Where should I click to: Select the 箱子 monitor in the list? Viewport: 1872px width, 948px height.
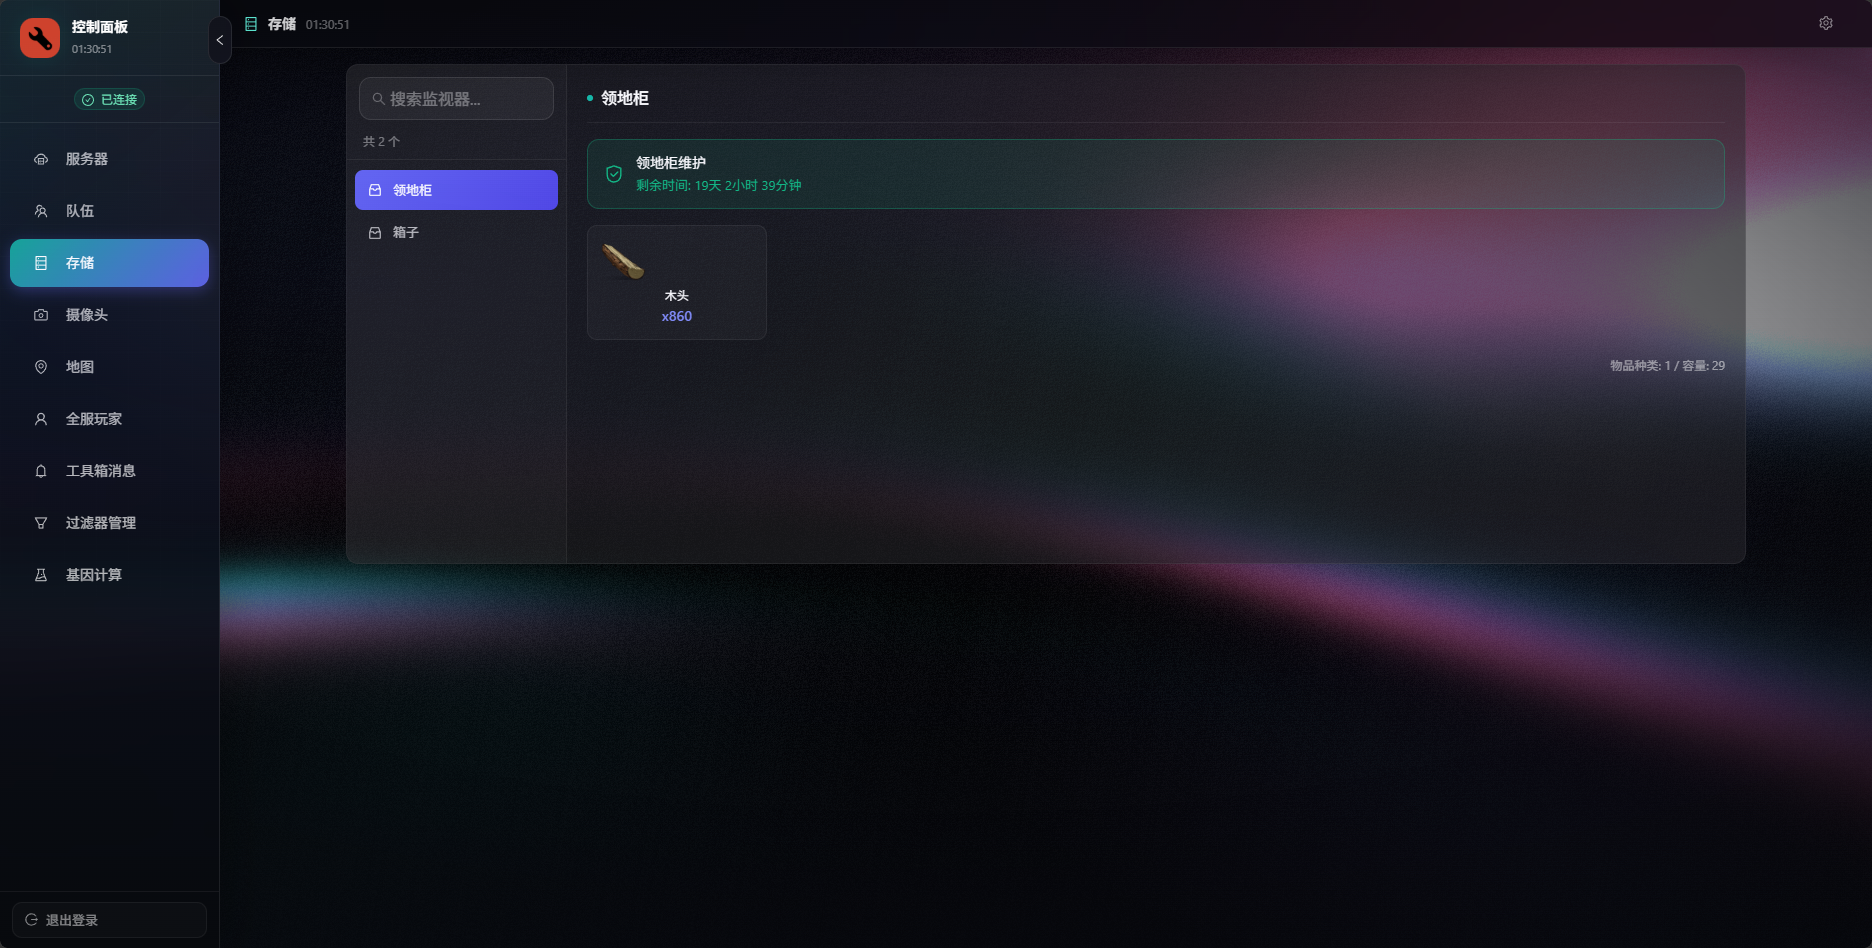pos(456,232)
